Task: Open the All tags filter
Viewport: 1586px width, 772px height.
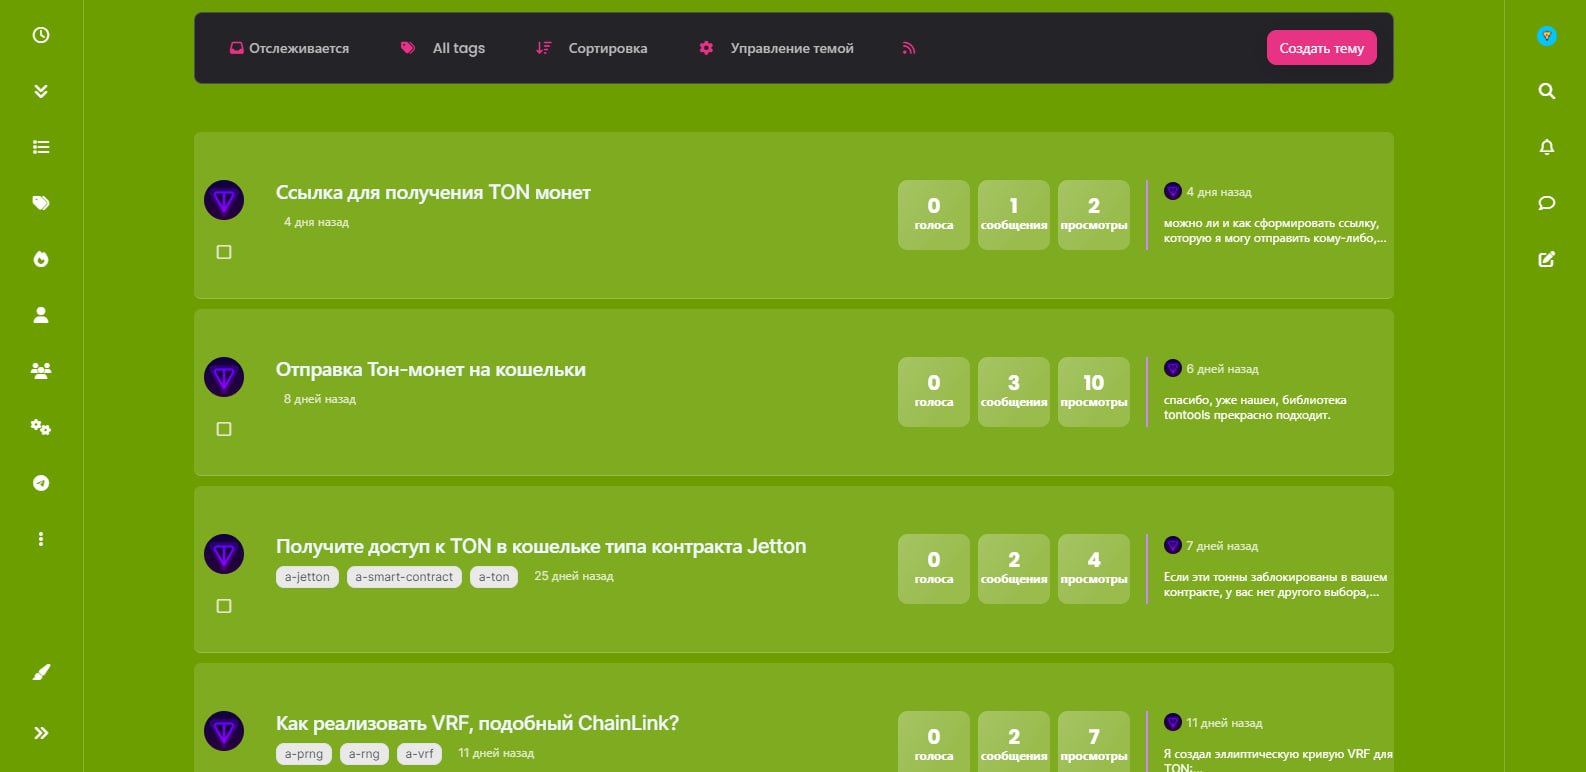Action: coord(443,48)
